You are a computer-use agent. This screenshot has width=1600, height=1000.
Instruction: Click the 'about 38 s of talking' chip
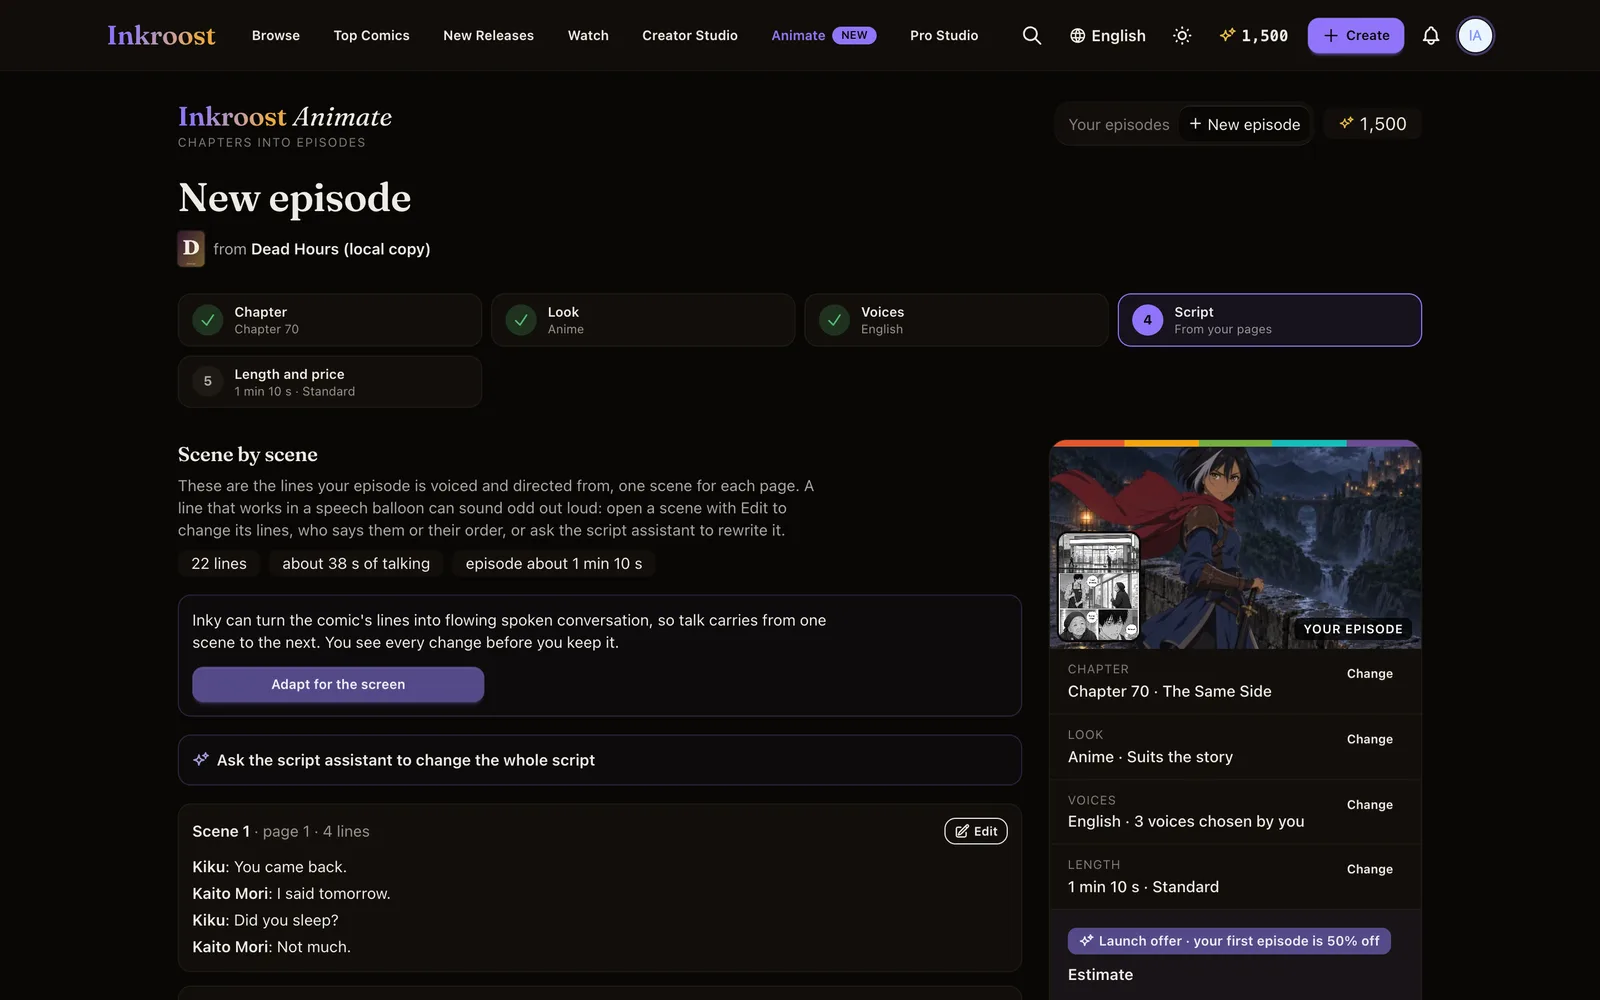[x=356, y=564]
